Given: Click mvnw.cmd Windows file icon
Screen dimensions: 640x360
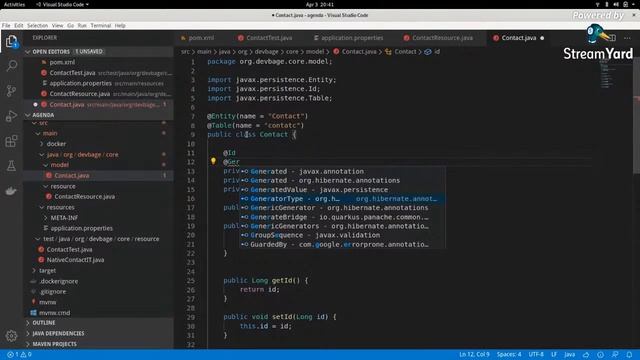Looking at the screenshot, I should tap(33, 313).
